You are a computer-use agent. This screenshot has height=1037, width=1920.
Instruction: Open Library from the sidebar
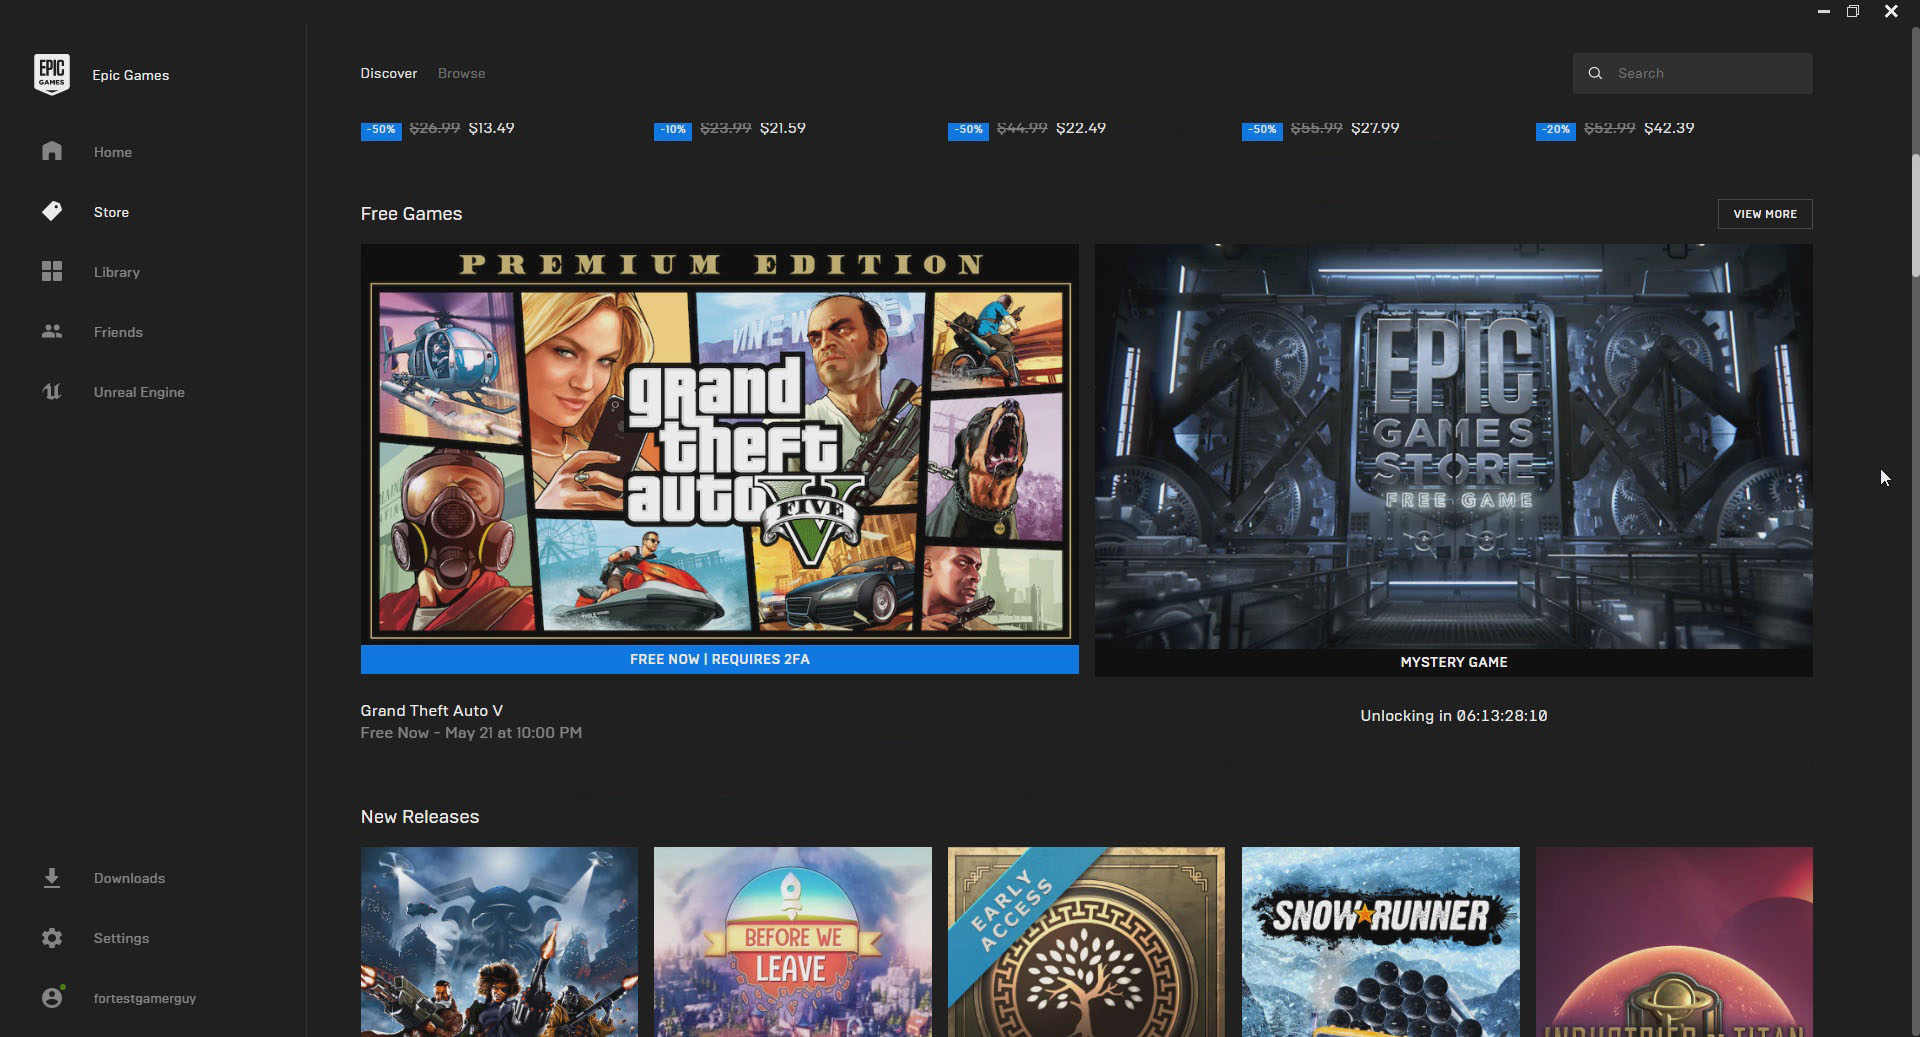coord(117,272)
